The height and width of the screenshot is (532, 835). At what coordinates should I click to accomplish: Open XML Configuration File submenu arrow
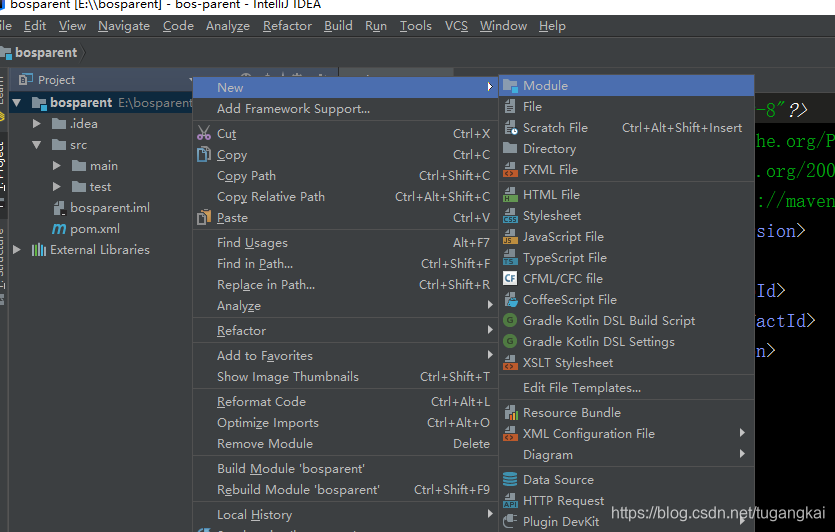[742, 433]
